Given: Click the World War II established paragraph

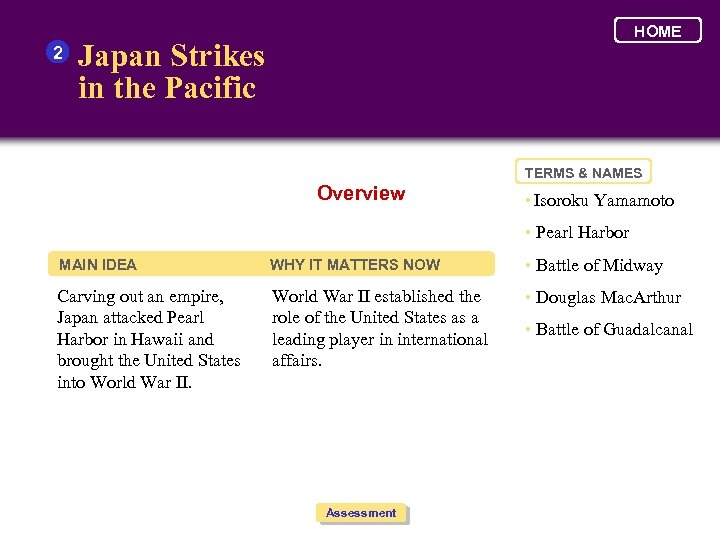Looking at the screenshot, I should click(379, 328).
